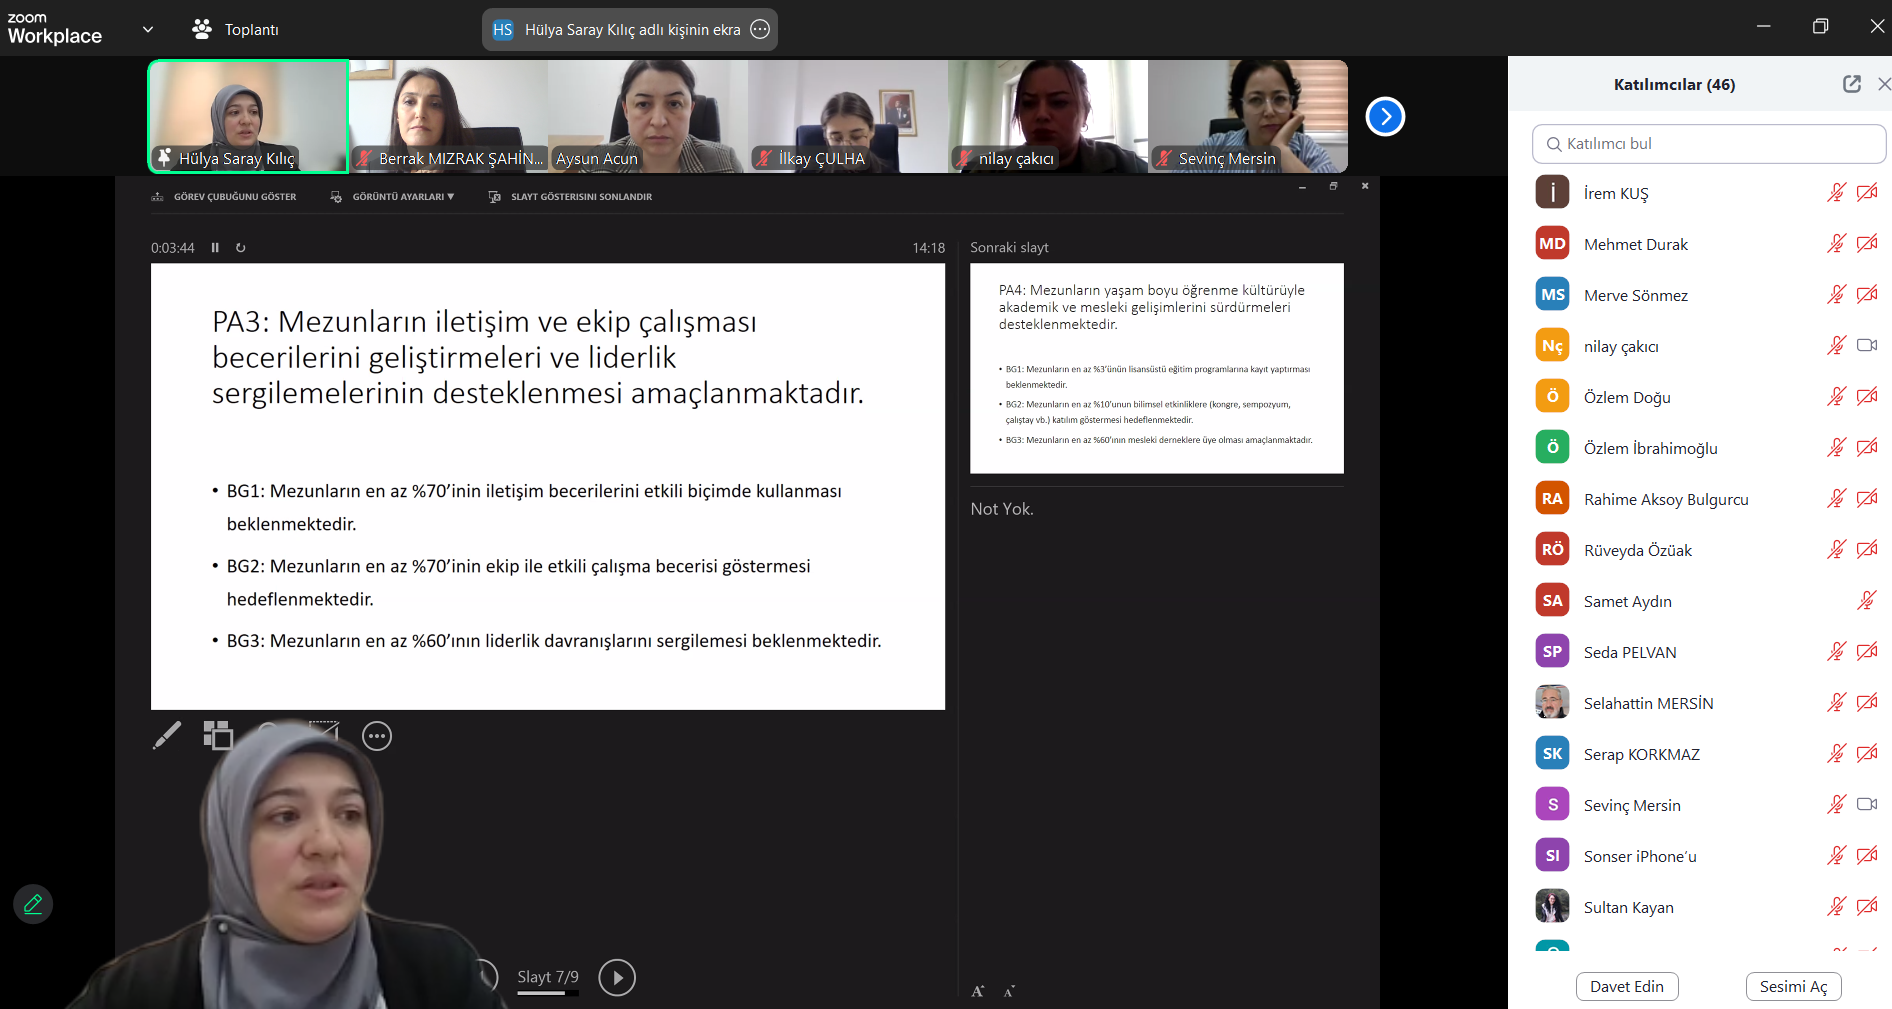Click the Davet Edin button

pos(1626,987)
